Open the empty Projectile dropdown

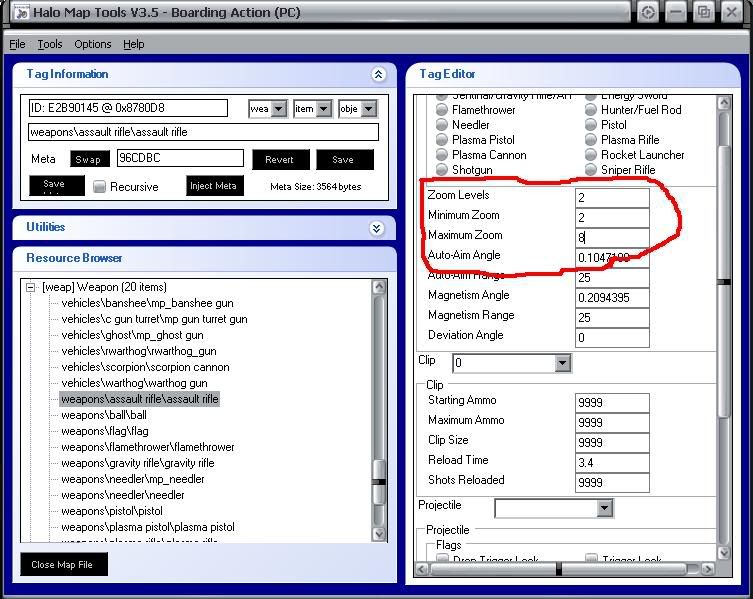605,508
